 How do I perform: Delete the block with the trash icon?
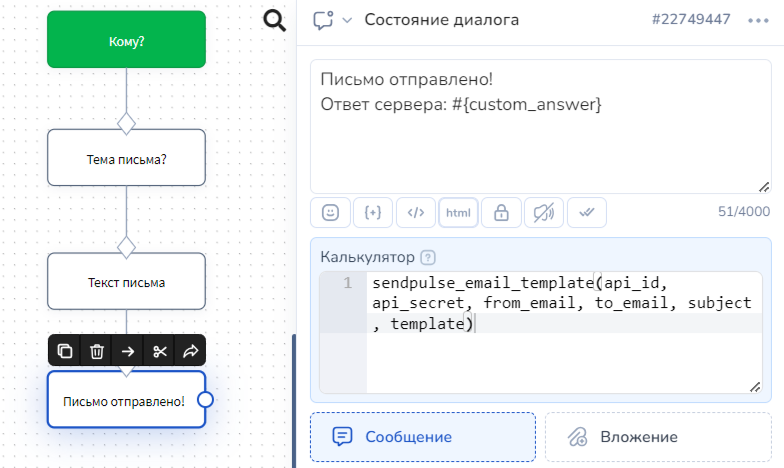[97, 350]
